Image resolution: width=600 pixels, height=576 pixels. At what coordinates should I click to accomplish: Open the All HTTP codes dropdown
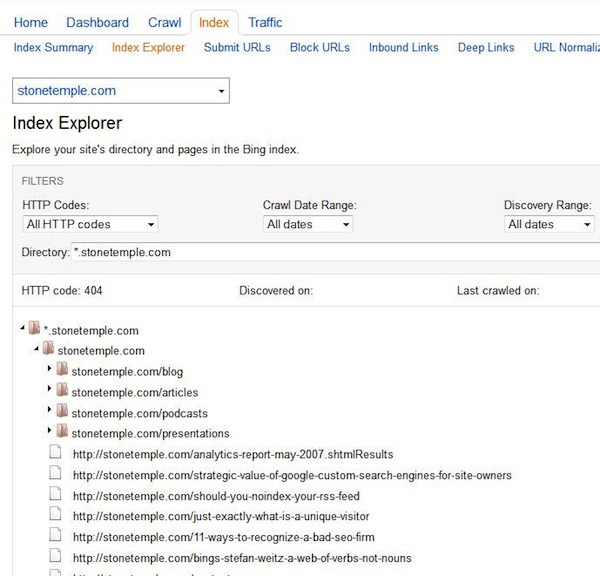click(x=90, y=224)
